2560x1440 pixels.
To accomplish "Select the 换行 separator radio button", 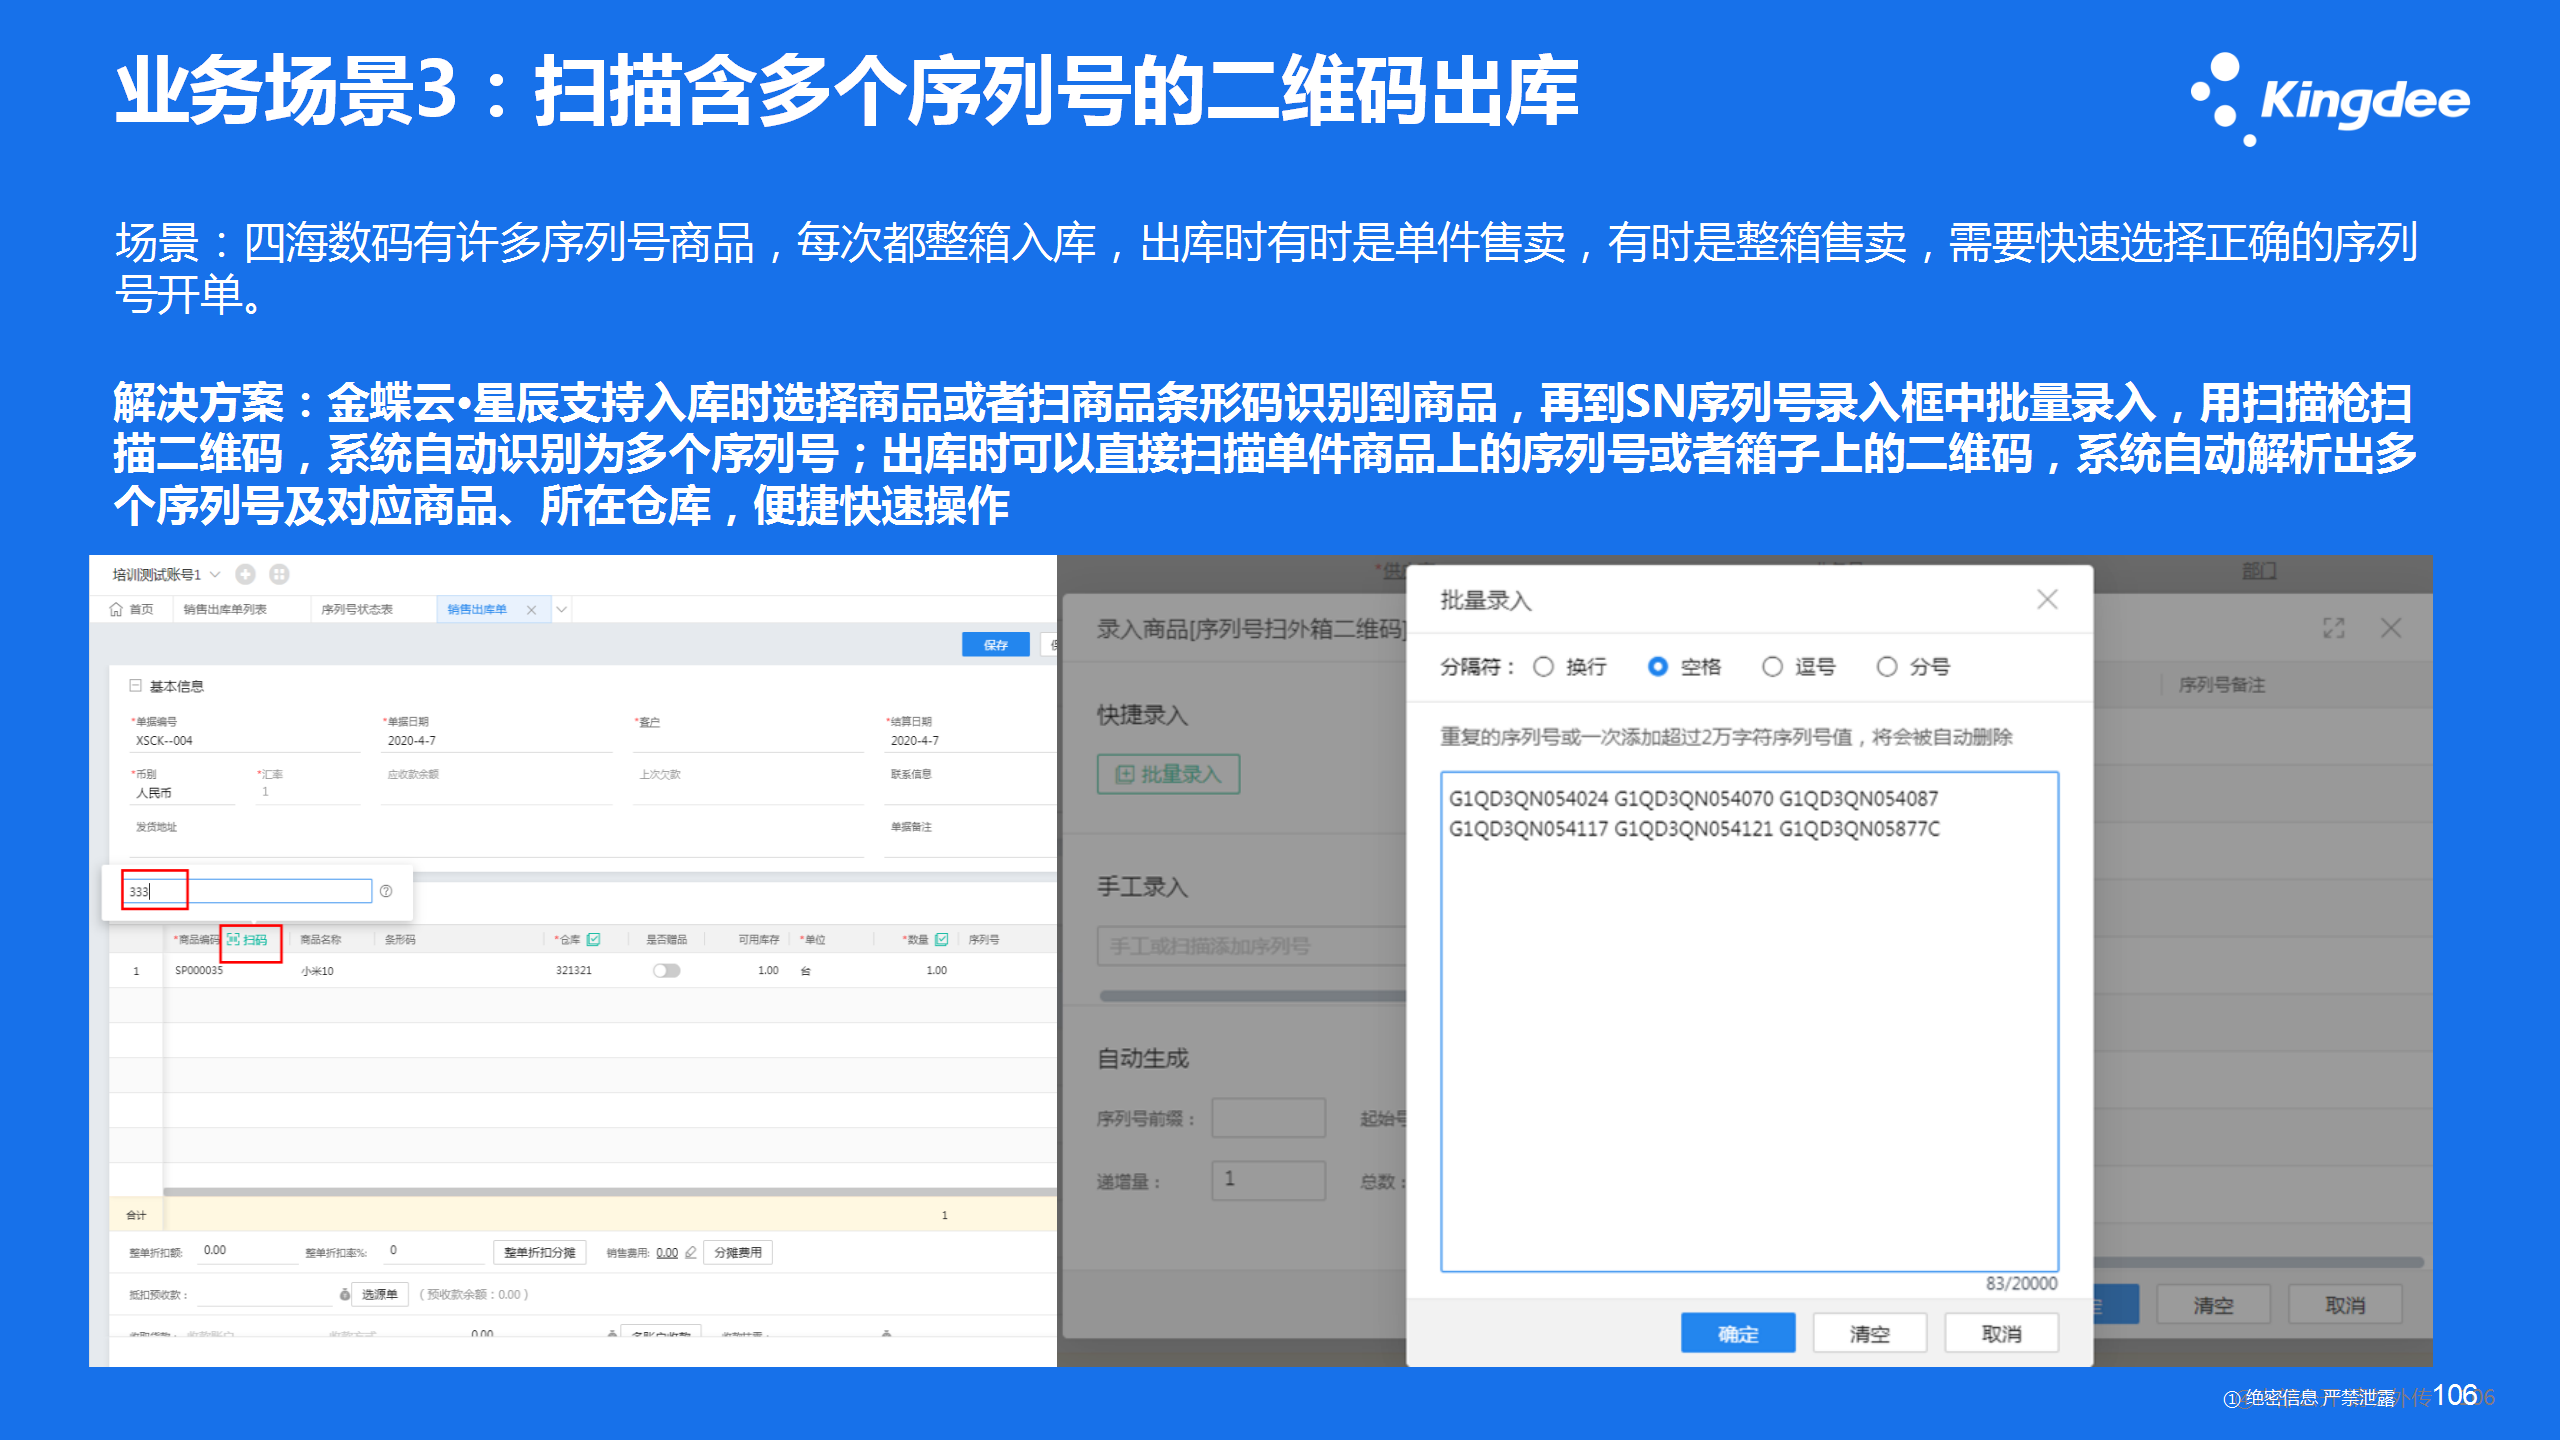I will click(1543, 667).
